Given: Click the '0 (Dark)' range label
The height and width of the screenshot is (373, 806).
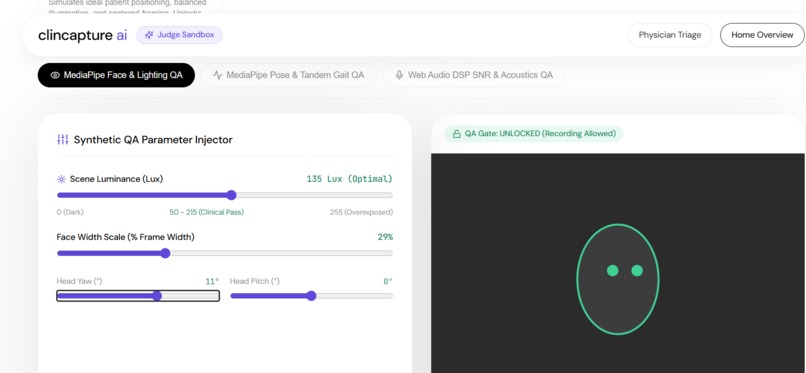Looking at the screenshot, I should [70, 212].
